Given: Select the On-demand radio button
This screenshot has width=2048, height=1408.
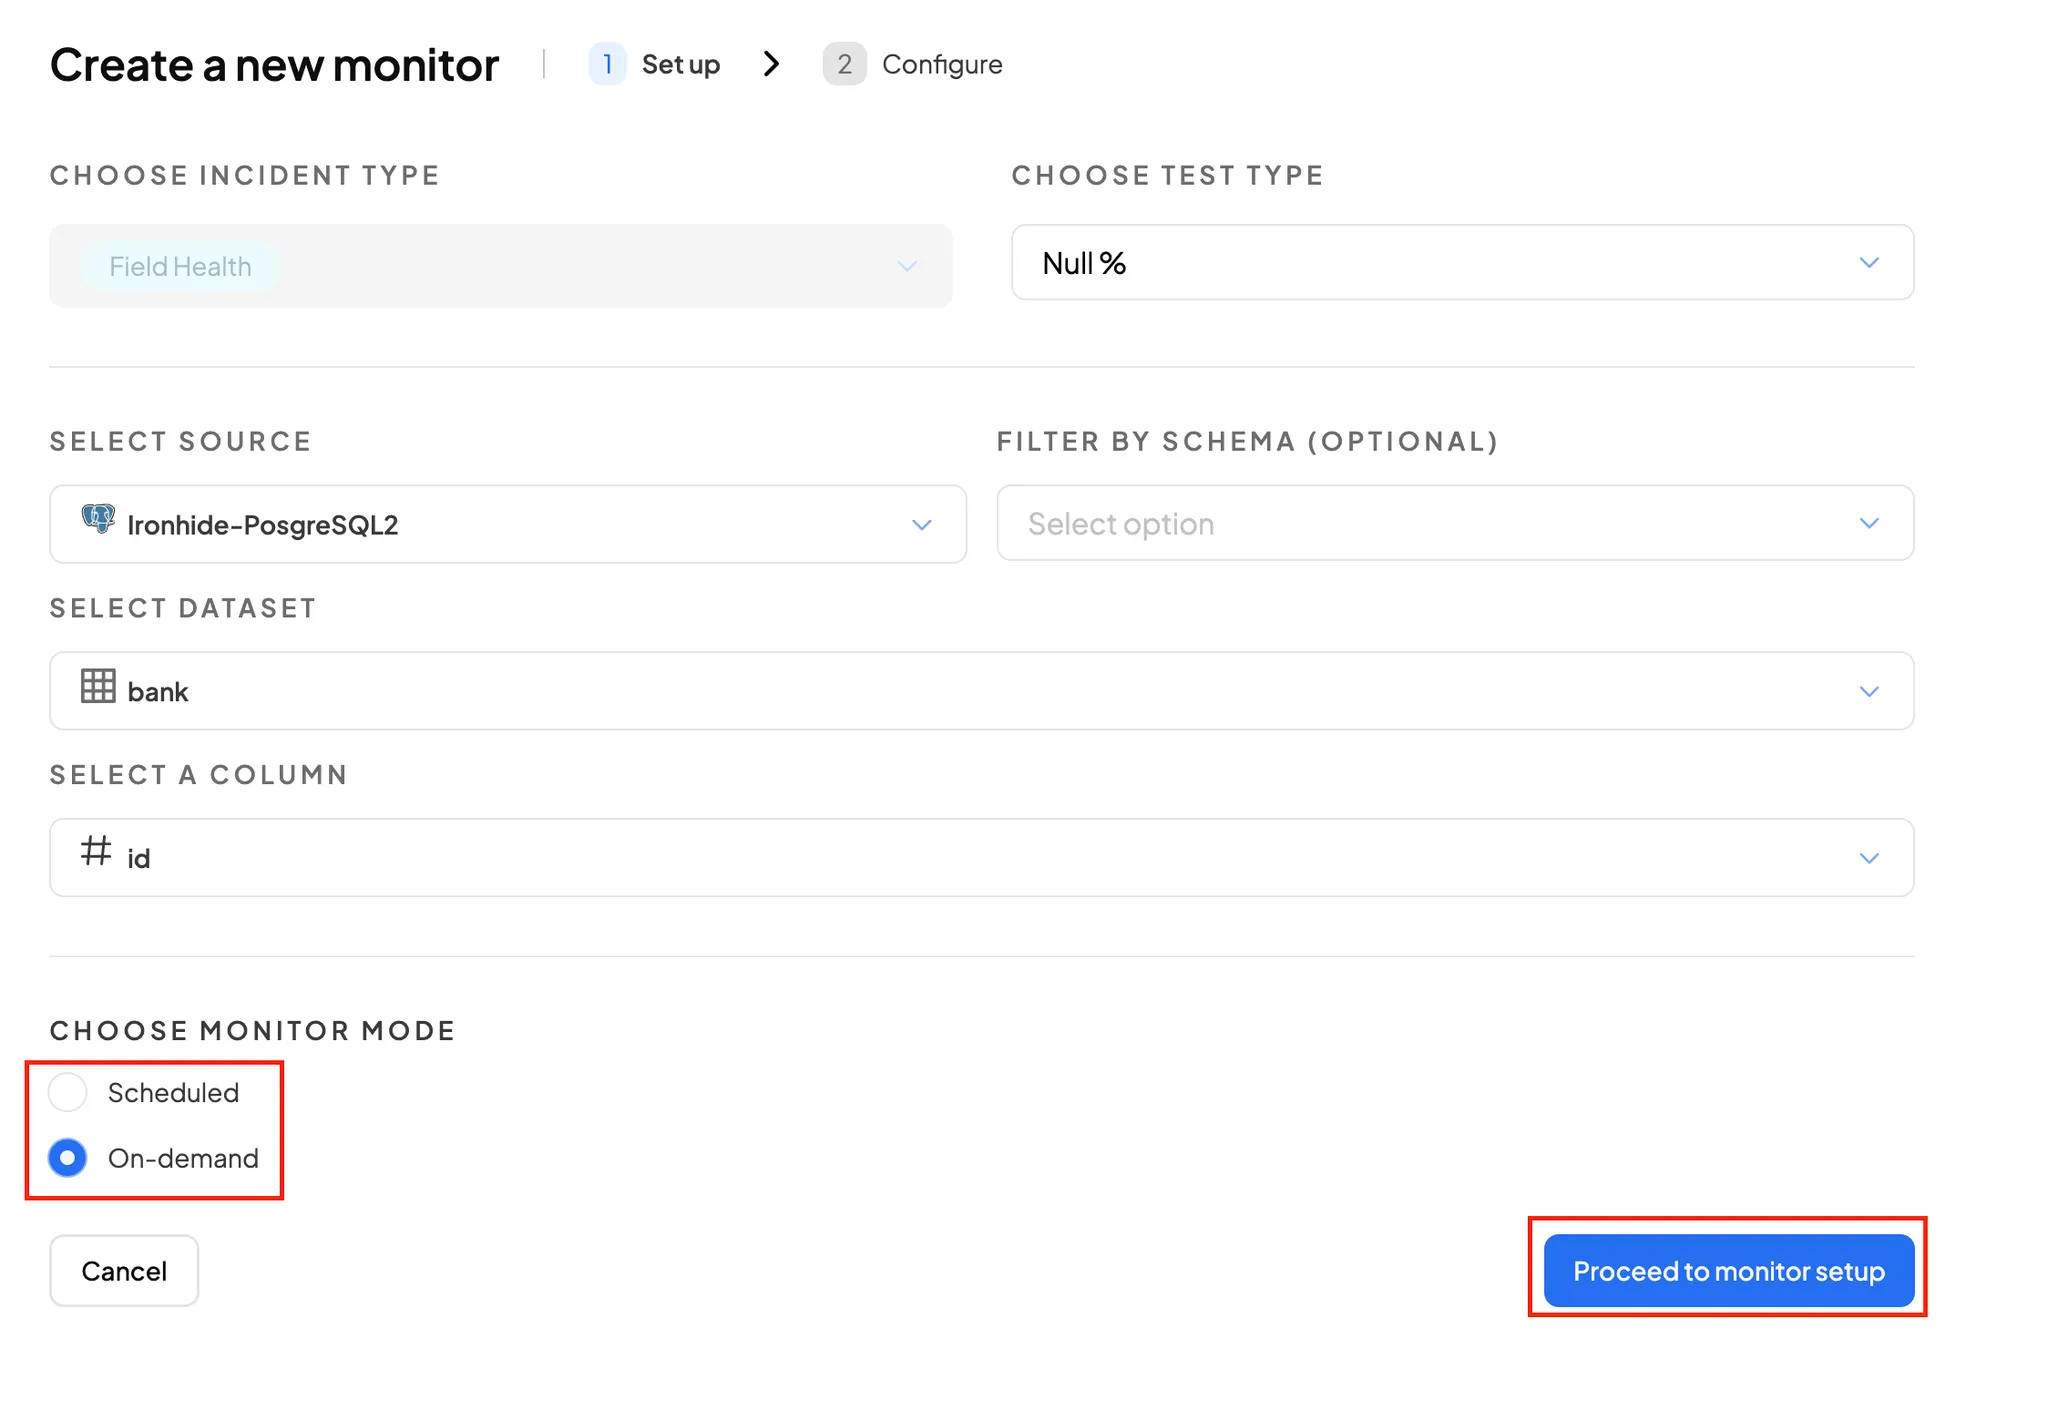Looking at the screenshot, I should pos(68,1158).
